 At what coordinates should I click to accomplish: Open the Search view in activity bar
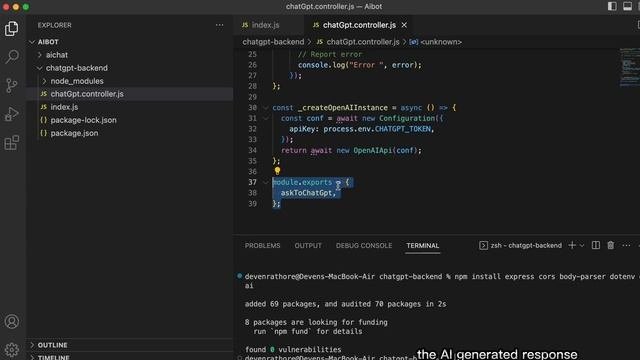[11, 57]
